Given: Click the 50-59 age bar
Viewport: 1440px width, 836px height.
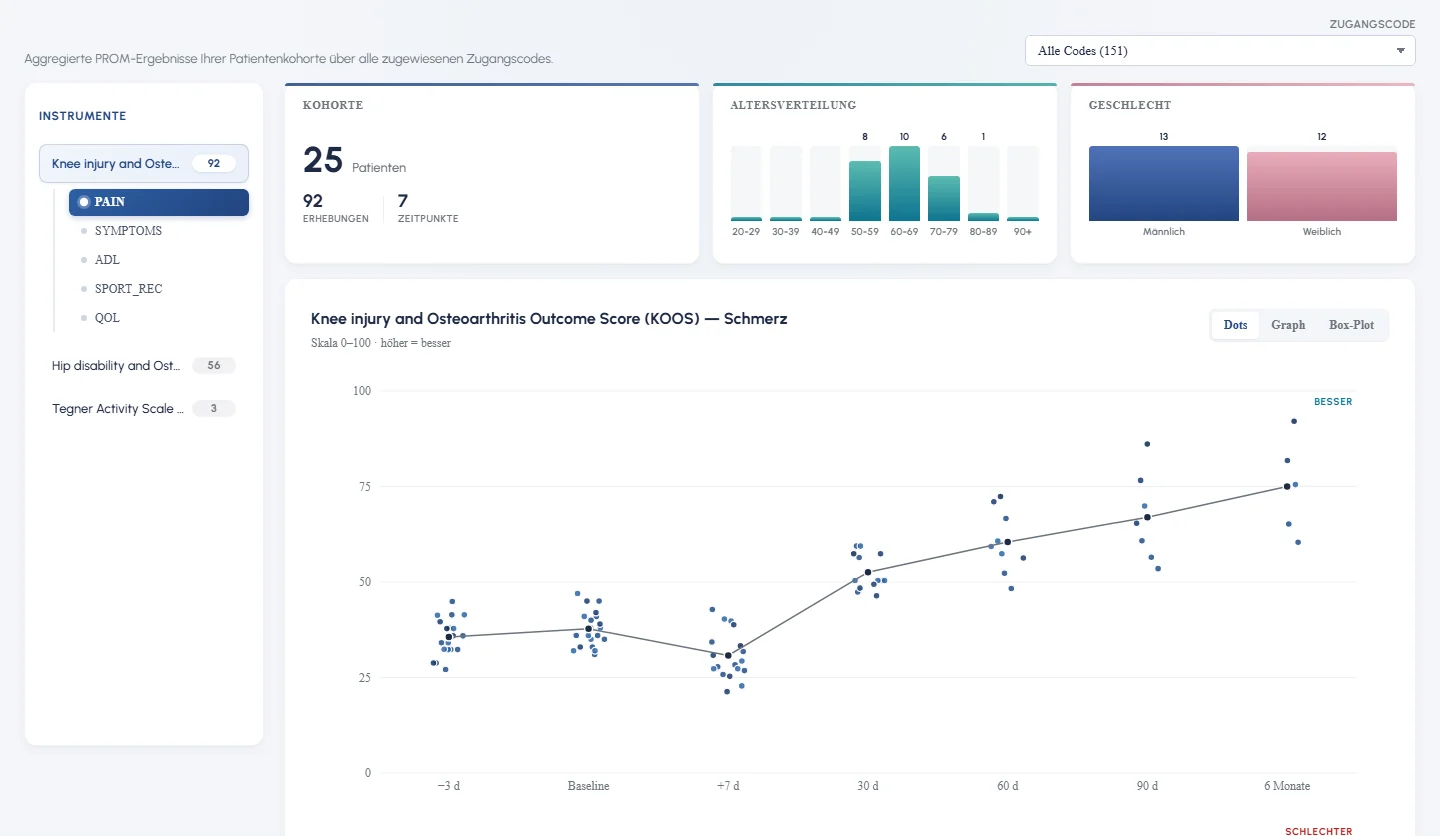Looking at the screenshot, I should 865,191.
